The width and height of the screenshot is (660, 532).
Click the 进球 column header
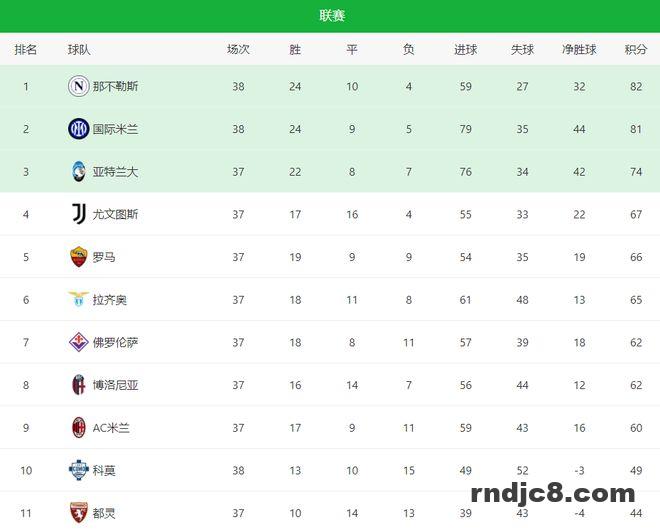click(x=466, y=50)
